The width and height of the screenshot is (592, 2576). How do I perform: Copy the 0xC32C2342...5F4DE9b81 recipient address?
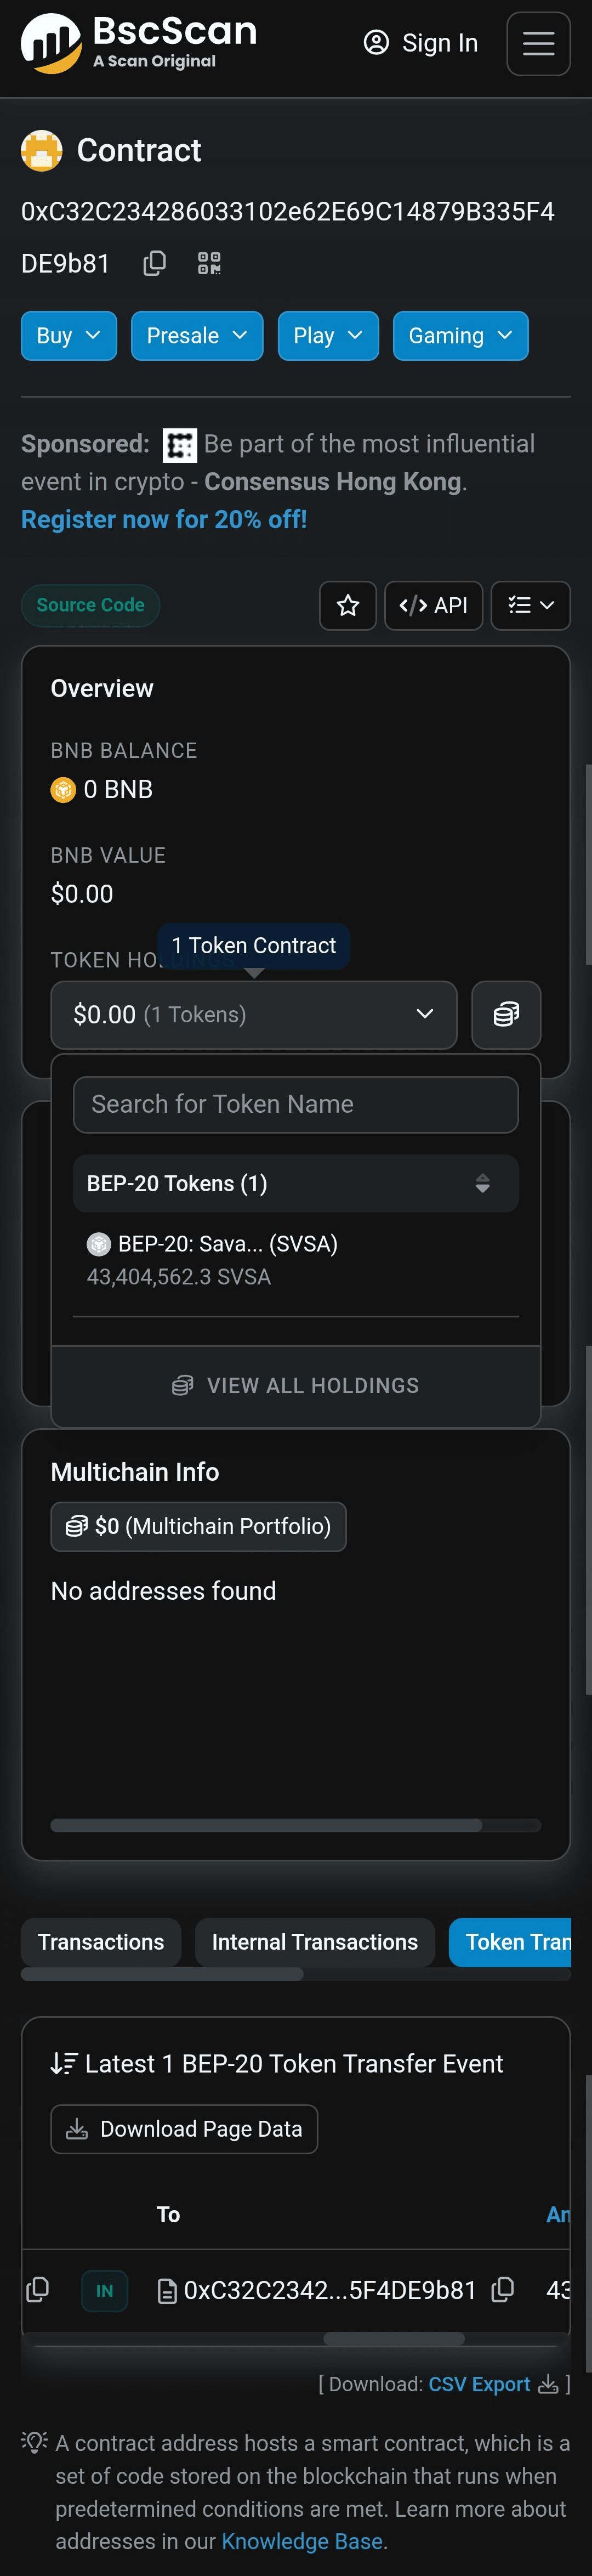tap(503, 2290)
